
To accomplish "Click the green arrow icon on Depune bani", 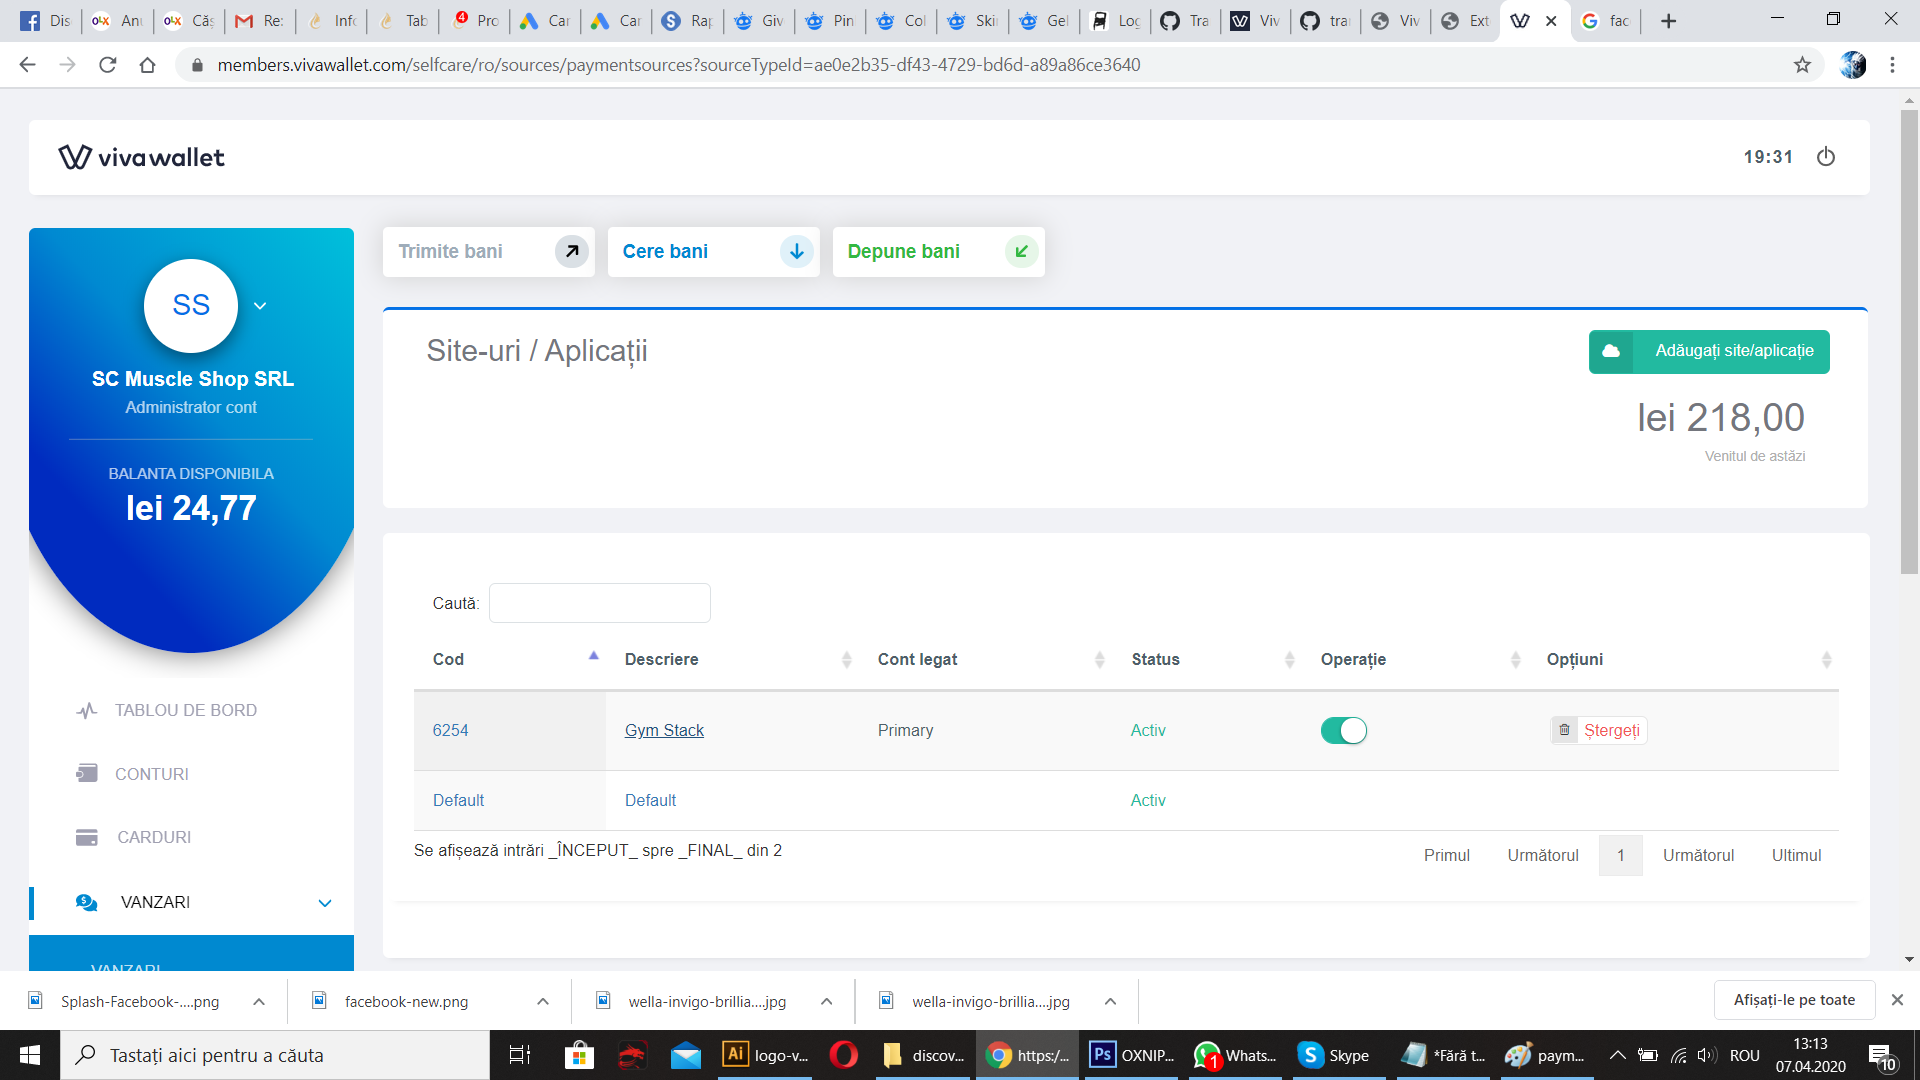I will pos(1021,252).
